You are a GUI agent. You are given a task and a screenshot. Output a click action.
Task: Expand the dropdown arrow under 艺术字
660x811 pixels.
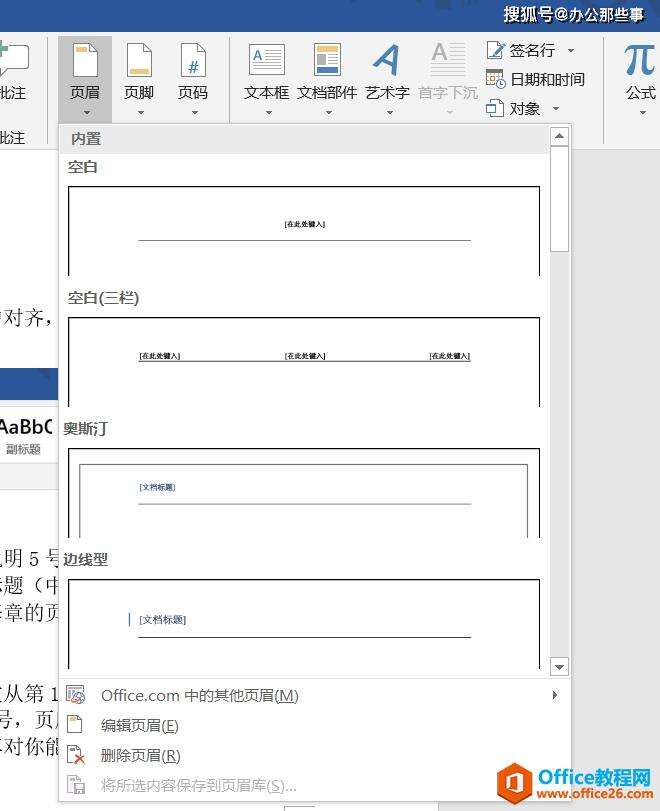[x=389, y=112]
